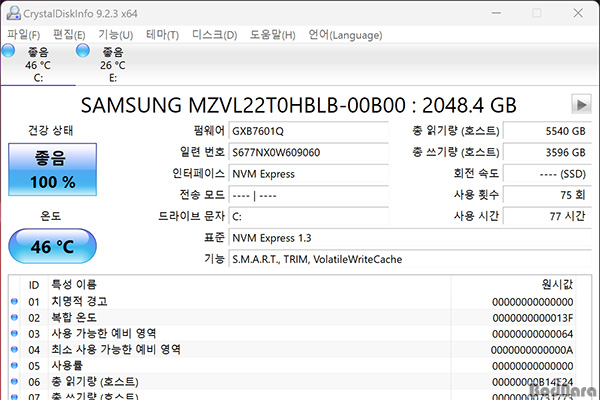Click the serial number field S677NX0W609060
600x400 pixels.
[x=309, y=153]
